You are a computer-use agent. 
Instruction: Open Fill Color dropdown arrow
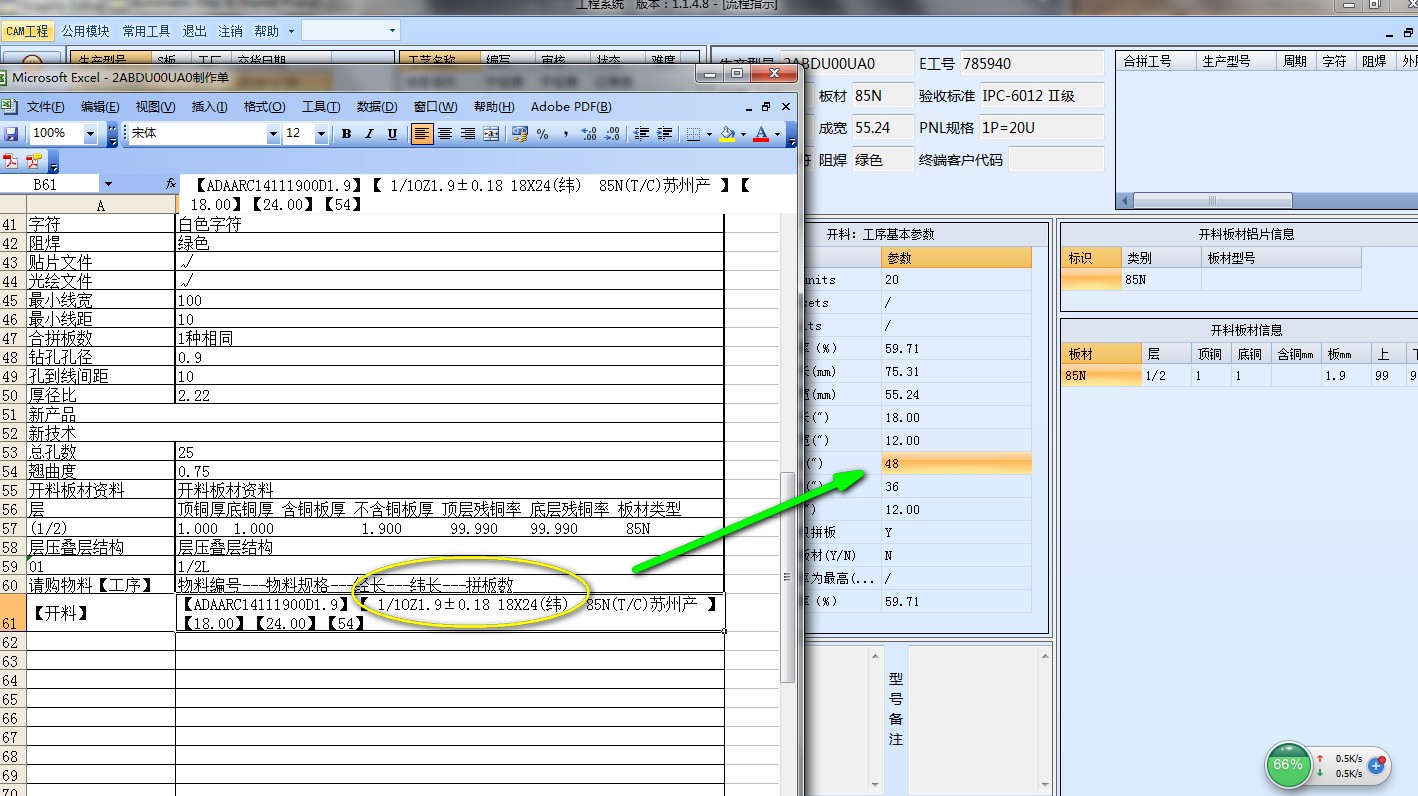[x=743, y=134]
